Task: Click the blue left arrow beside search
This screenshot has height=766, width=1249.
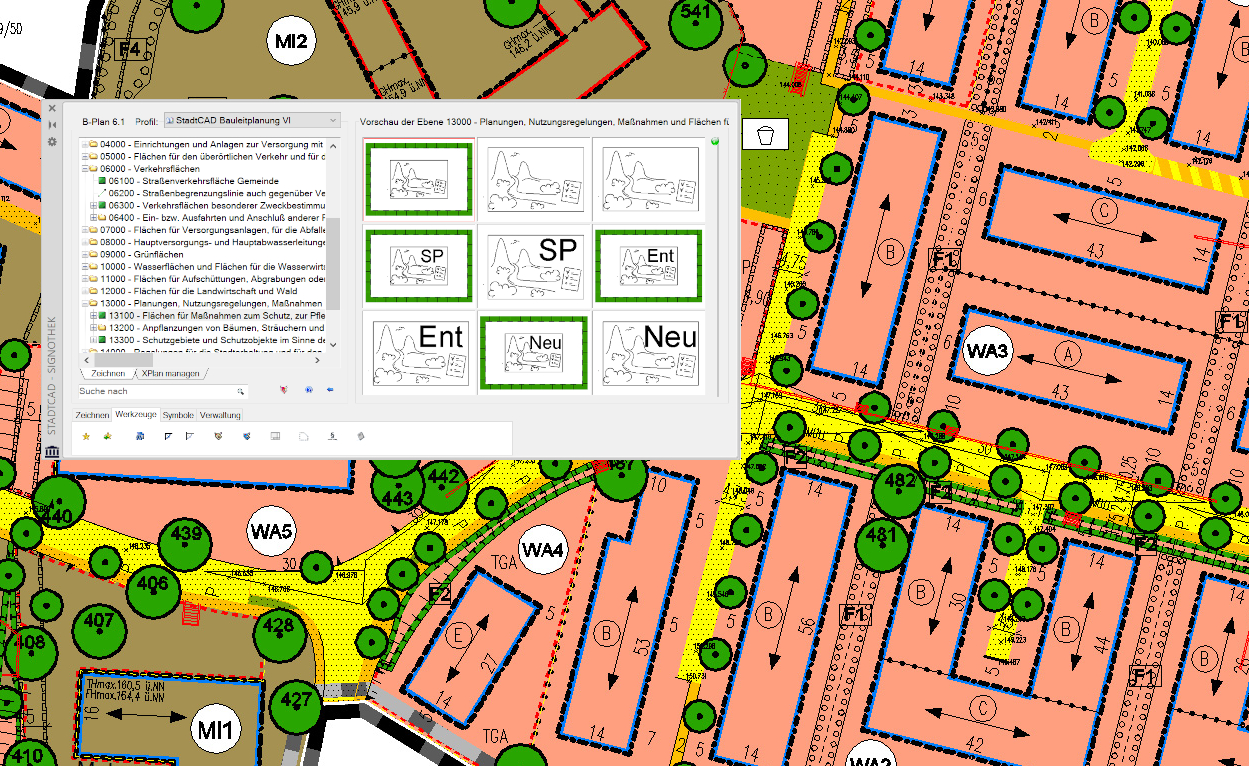Action: (x=330, y=391)
